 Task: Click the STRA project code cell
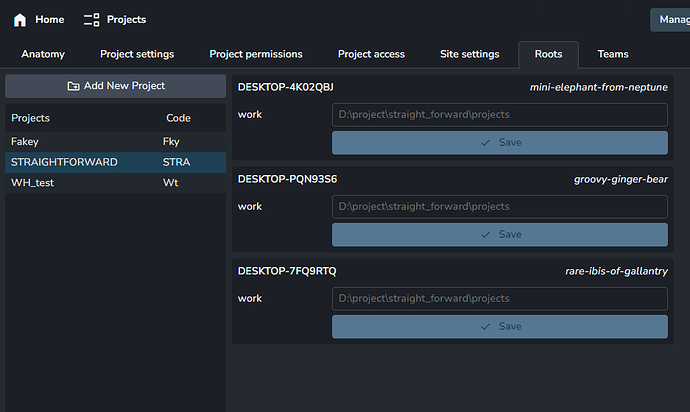(176, 162)
